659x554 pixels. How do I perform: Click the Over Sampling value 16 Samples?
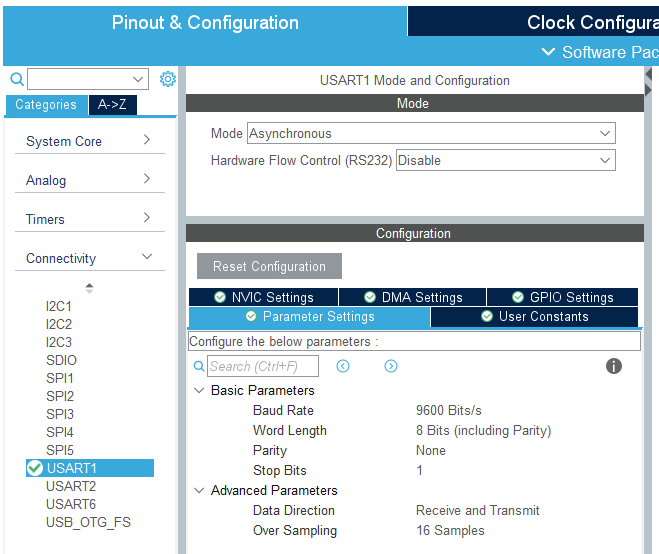tap(450, 530)
